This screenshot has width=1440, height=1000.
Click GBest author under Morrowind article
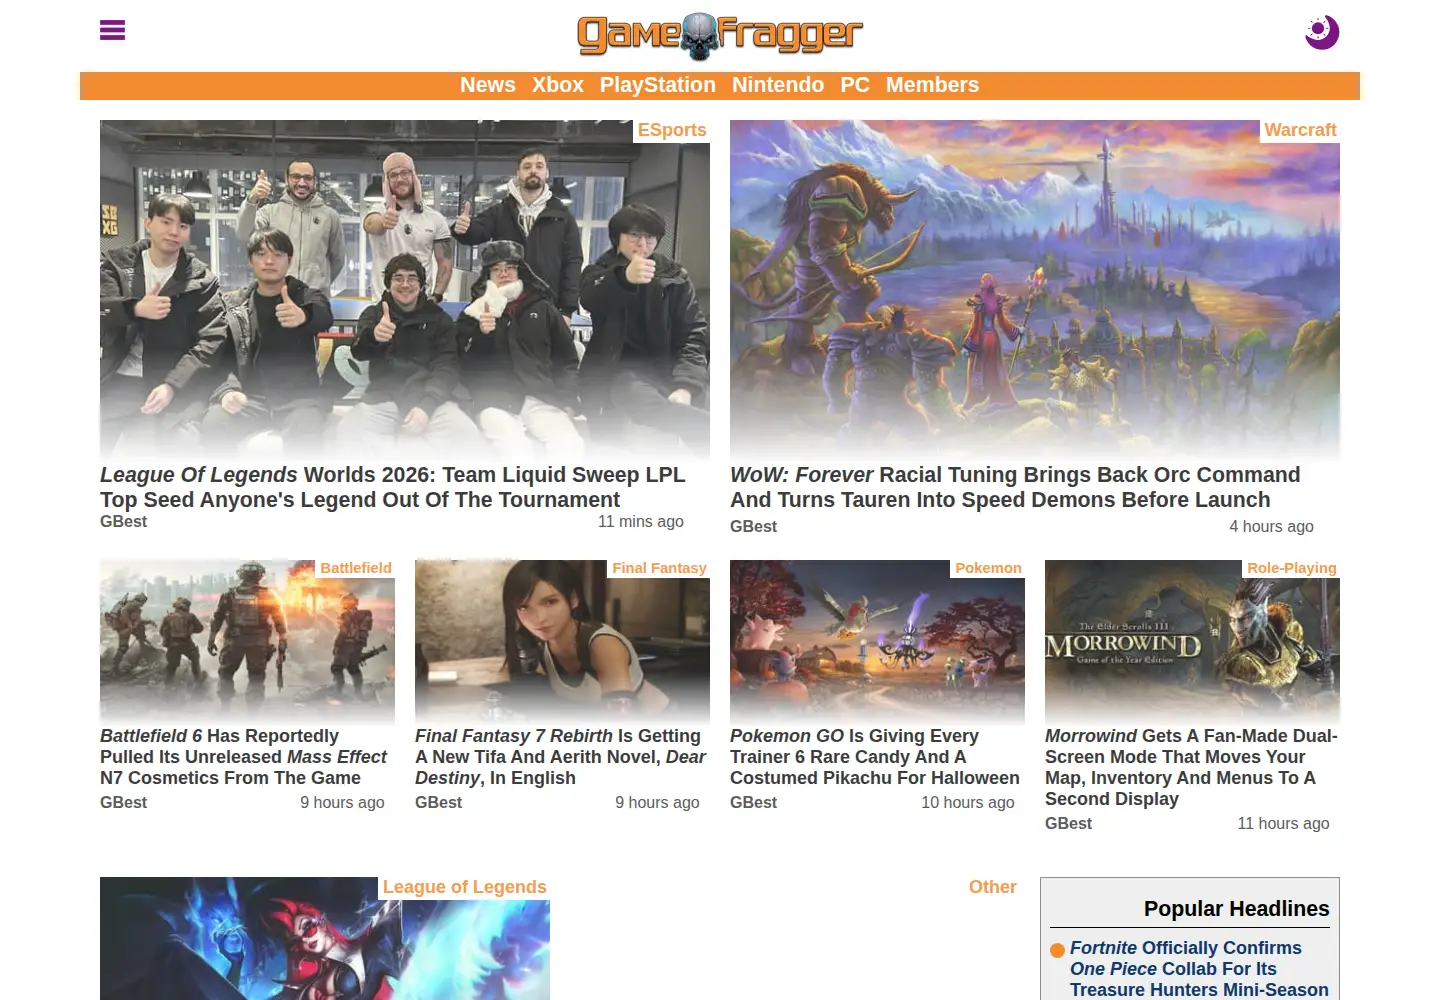[1069, 824]
